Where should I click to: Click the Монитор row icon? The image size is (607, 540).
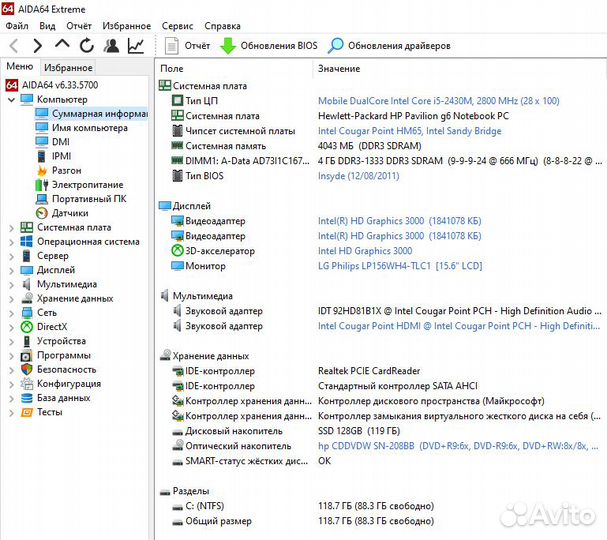click(x=177, y=266)
